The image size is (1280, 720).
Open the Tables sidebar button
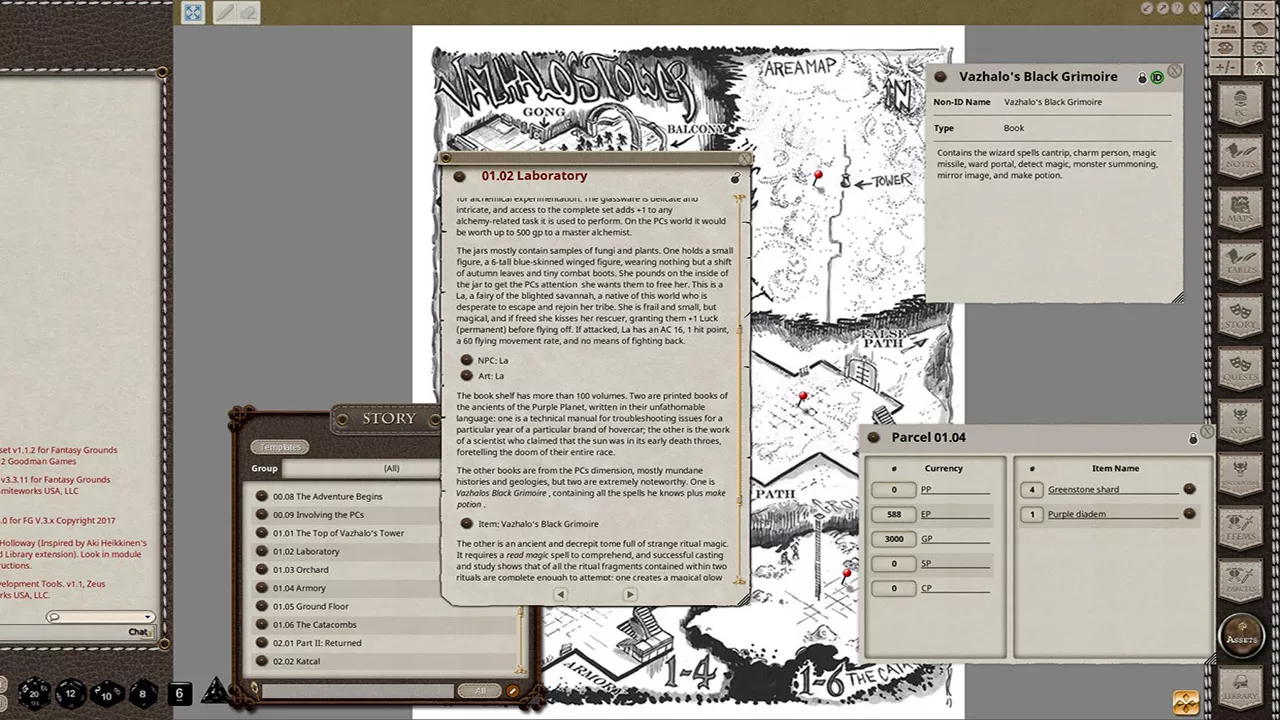tap(1241, 264)
